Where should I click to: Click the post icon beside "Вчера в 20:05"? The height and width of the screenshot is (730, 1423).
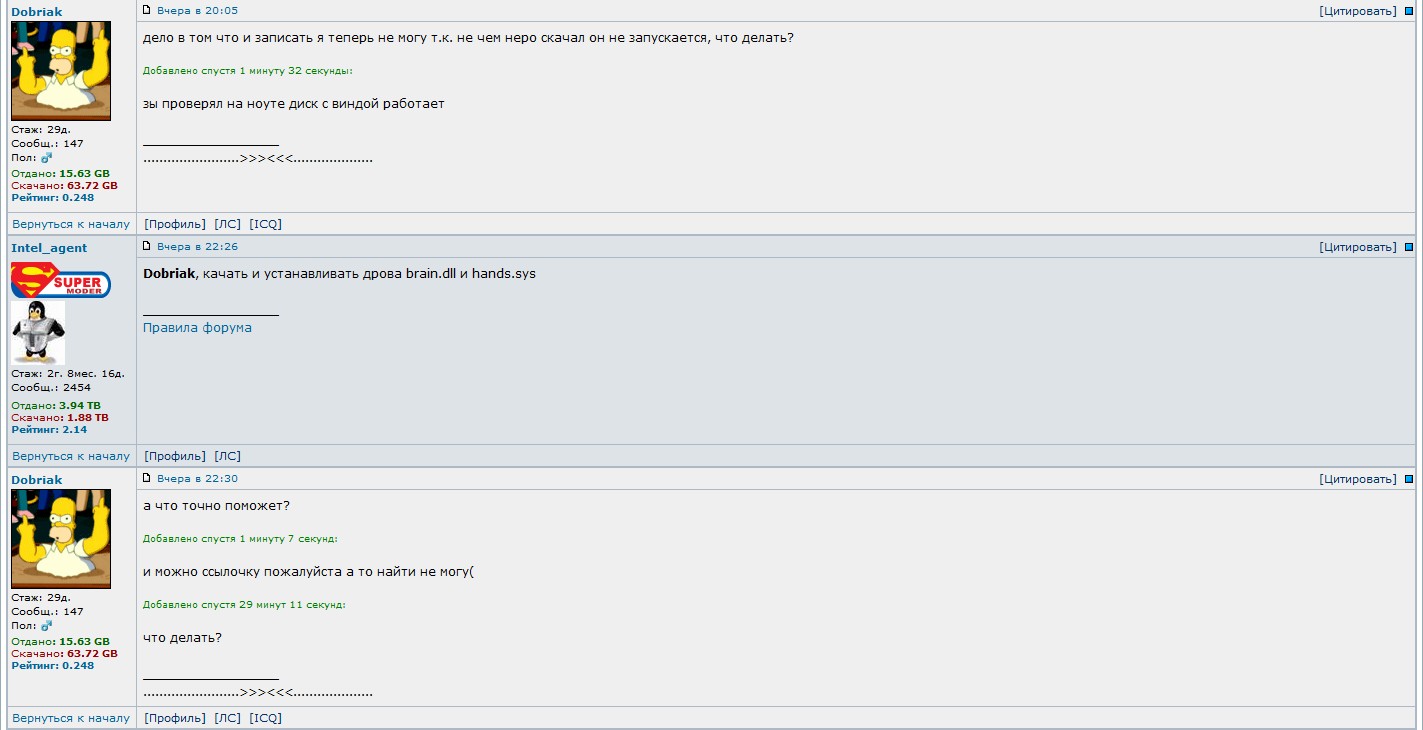(147, 10)
